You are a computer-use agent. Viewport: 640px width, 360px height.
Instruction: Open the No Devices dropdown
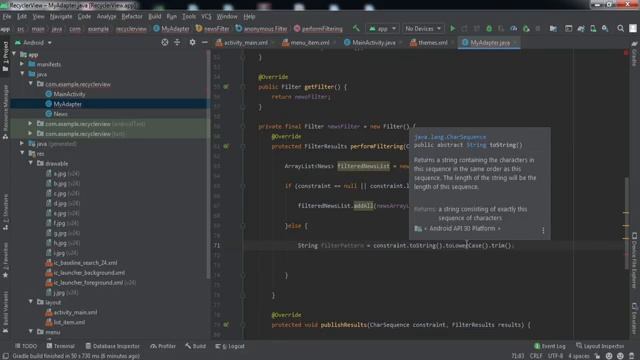pyautogui.click(x=422, y=29)
